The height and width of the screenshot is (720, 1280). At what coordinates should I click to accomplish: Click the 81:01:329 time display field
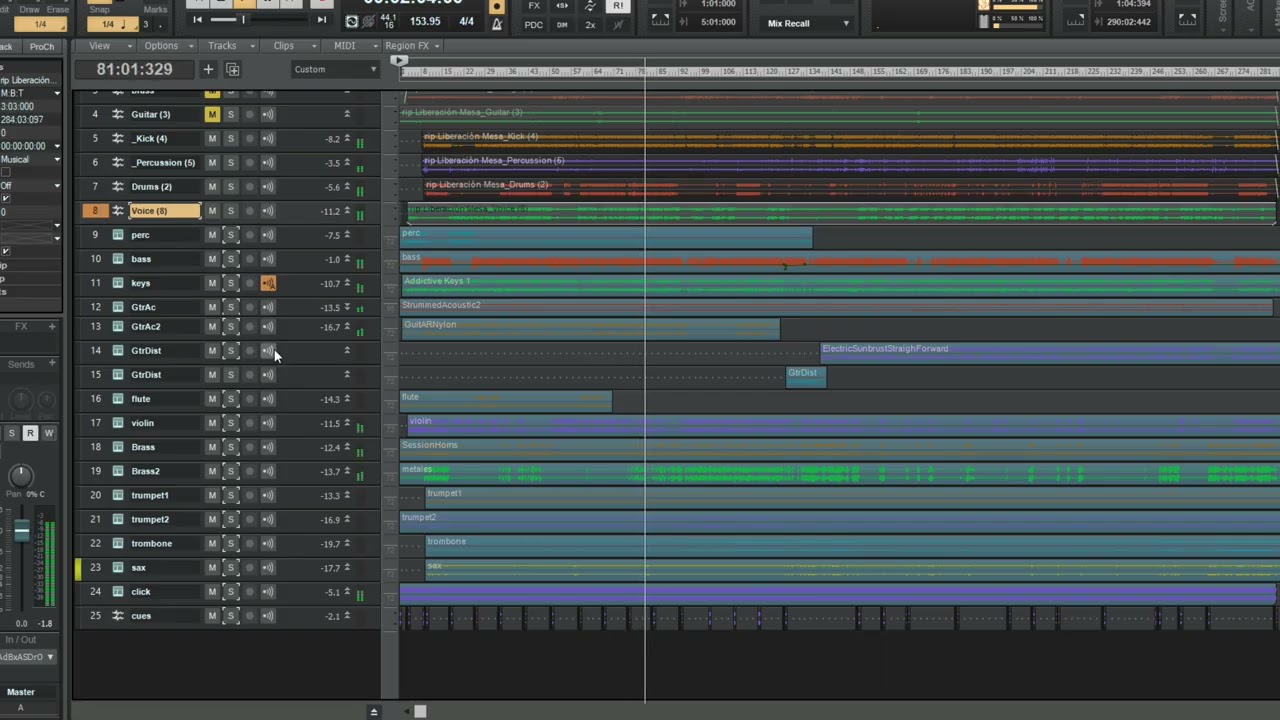[135, 69]
